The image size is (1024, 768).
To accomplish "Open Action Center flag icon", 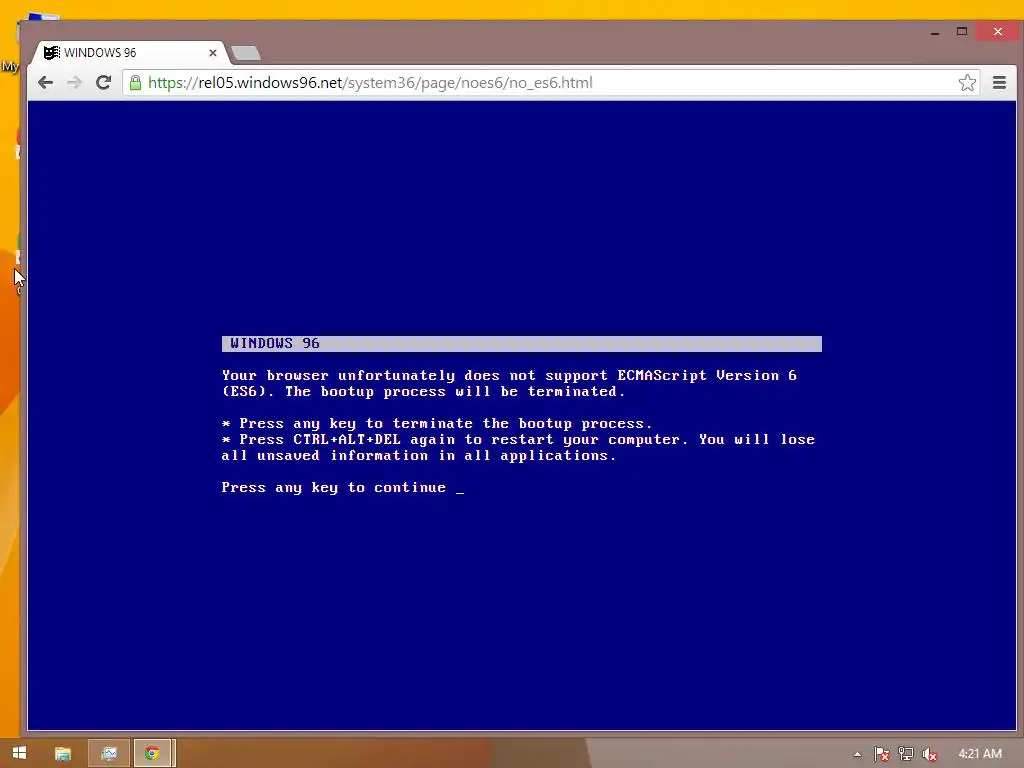I will point(881,754).
